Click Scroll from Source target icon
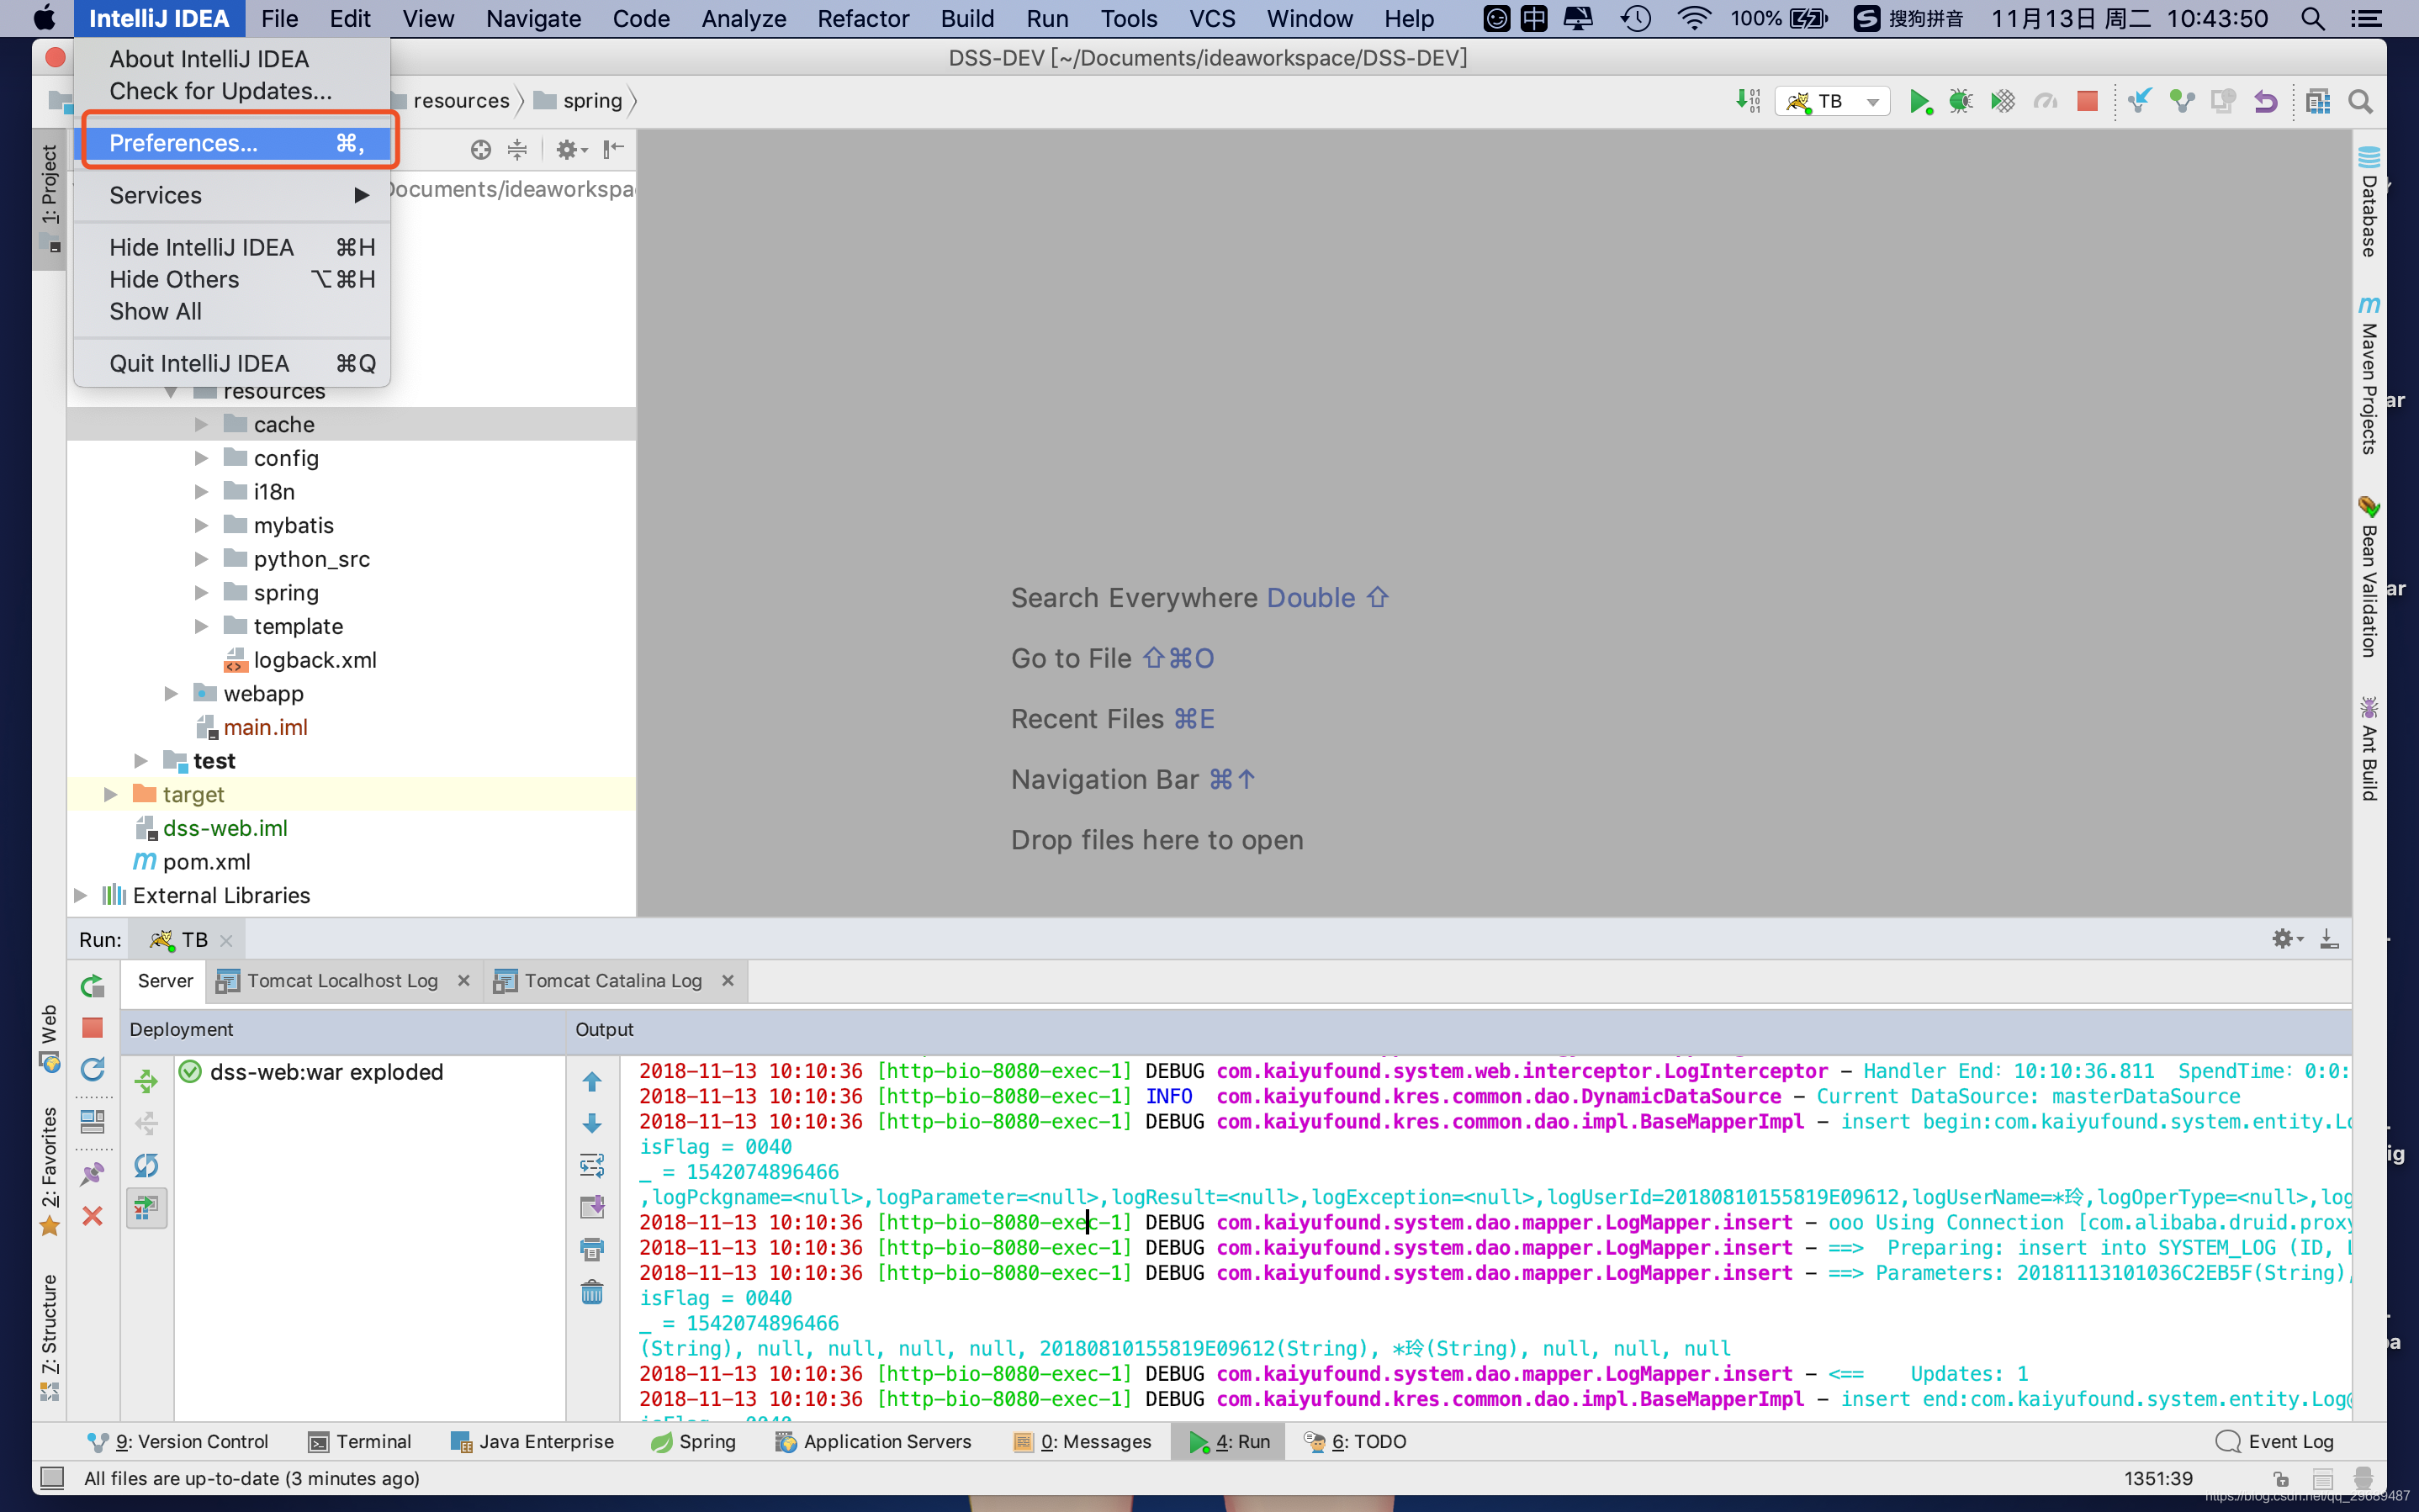2419x1512 pixels. point(481,150)
